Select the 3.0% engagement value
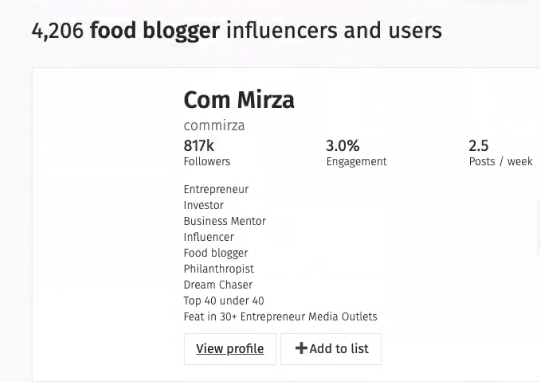This screenshot has width=540, height=382. pyautogui.click(x=343, y=146)
